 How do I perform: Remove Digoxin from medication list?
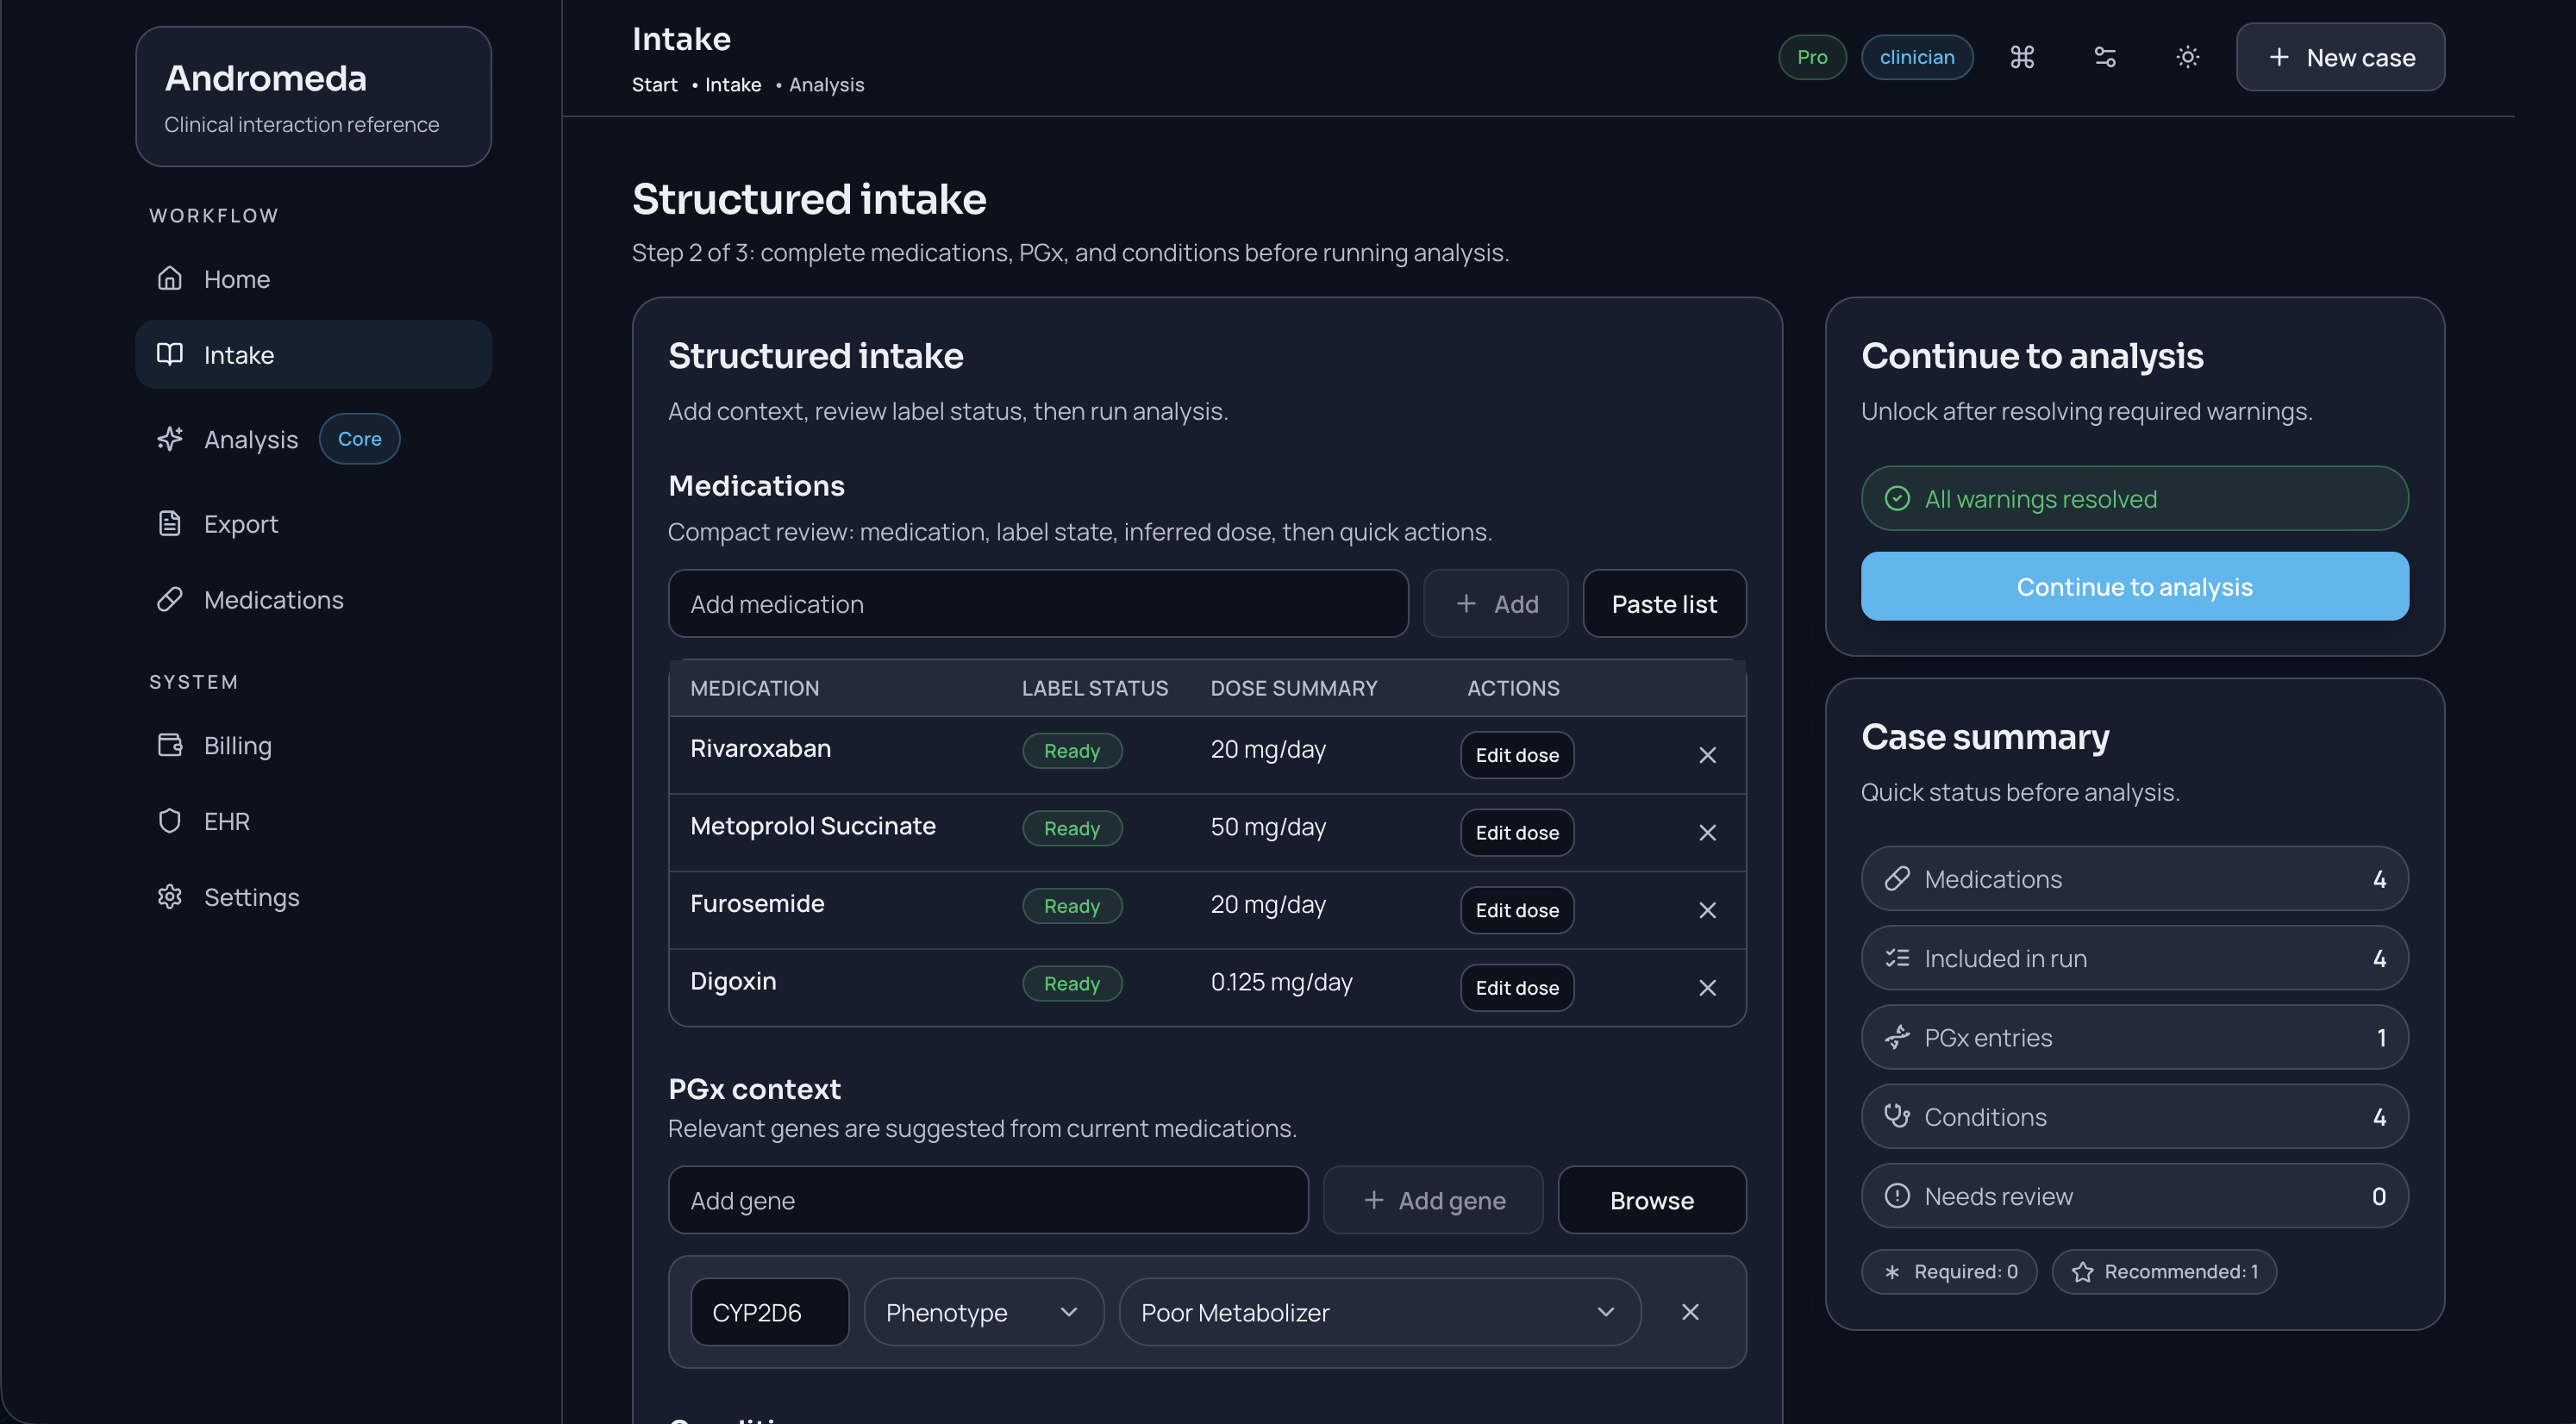point(1707,988)
